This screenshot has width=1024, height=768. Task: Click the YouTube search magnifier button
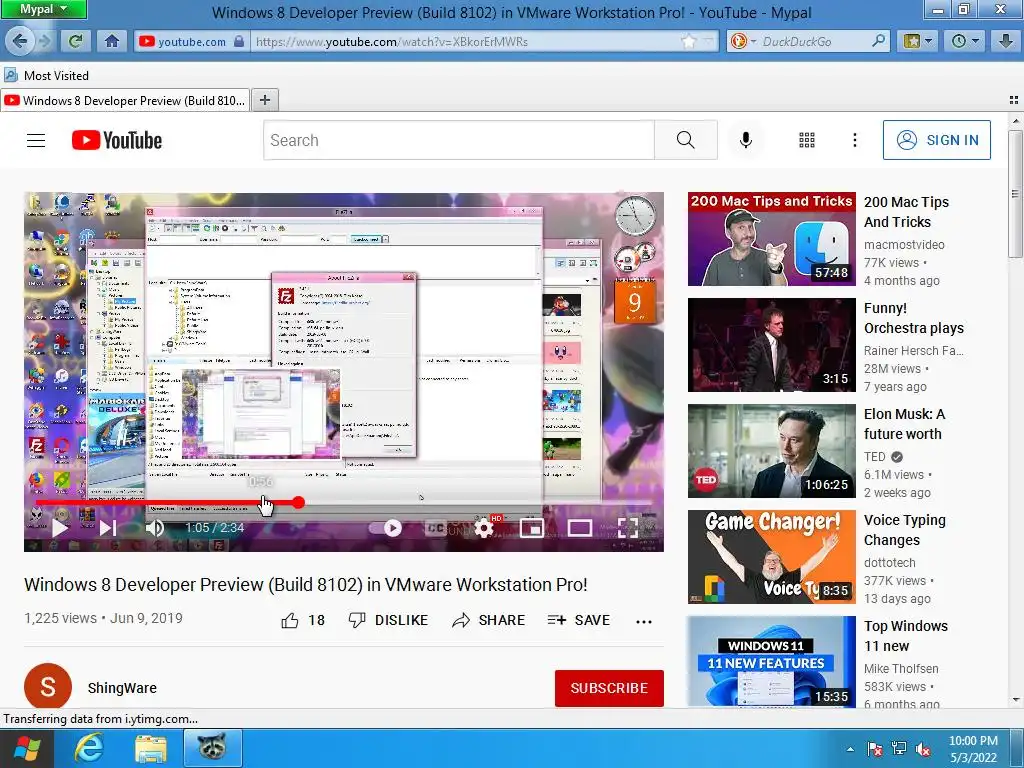pos(686,140)
